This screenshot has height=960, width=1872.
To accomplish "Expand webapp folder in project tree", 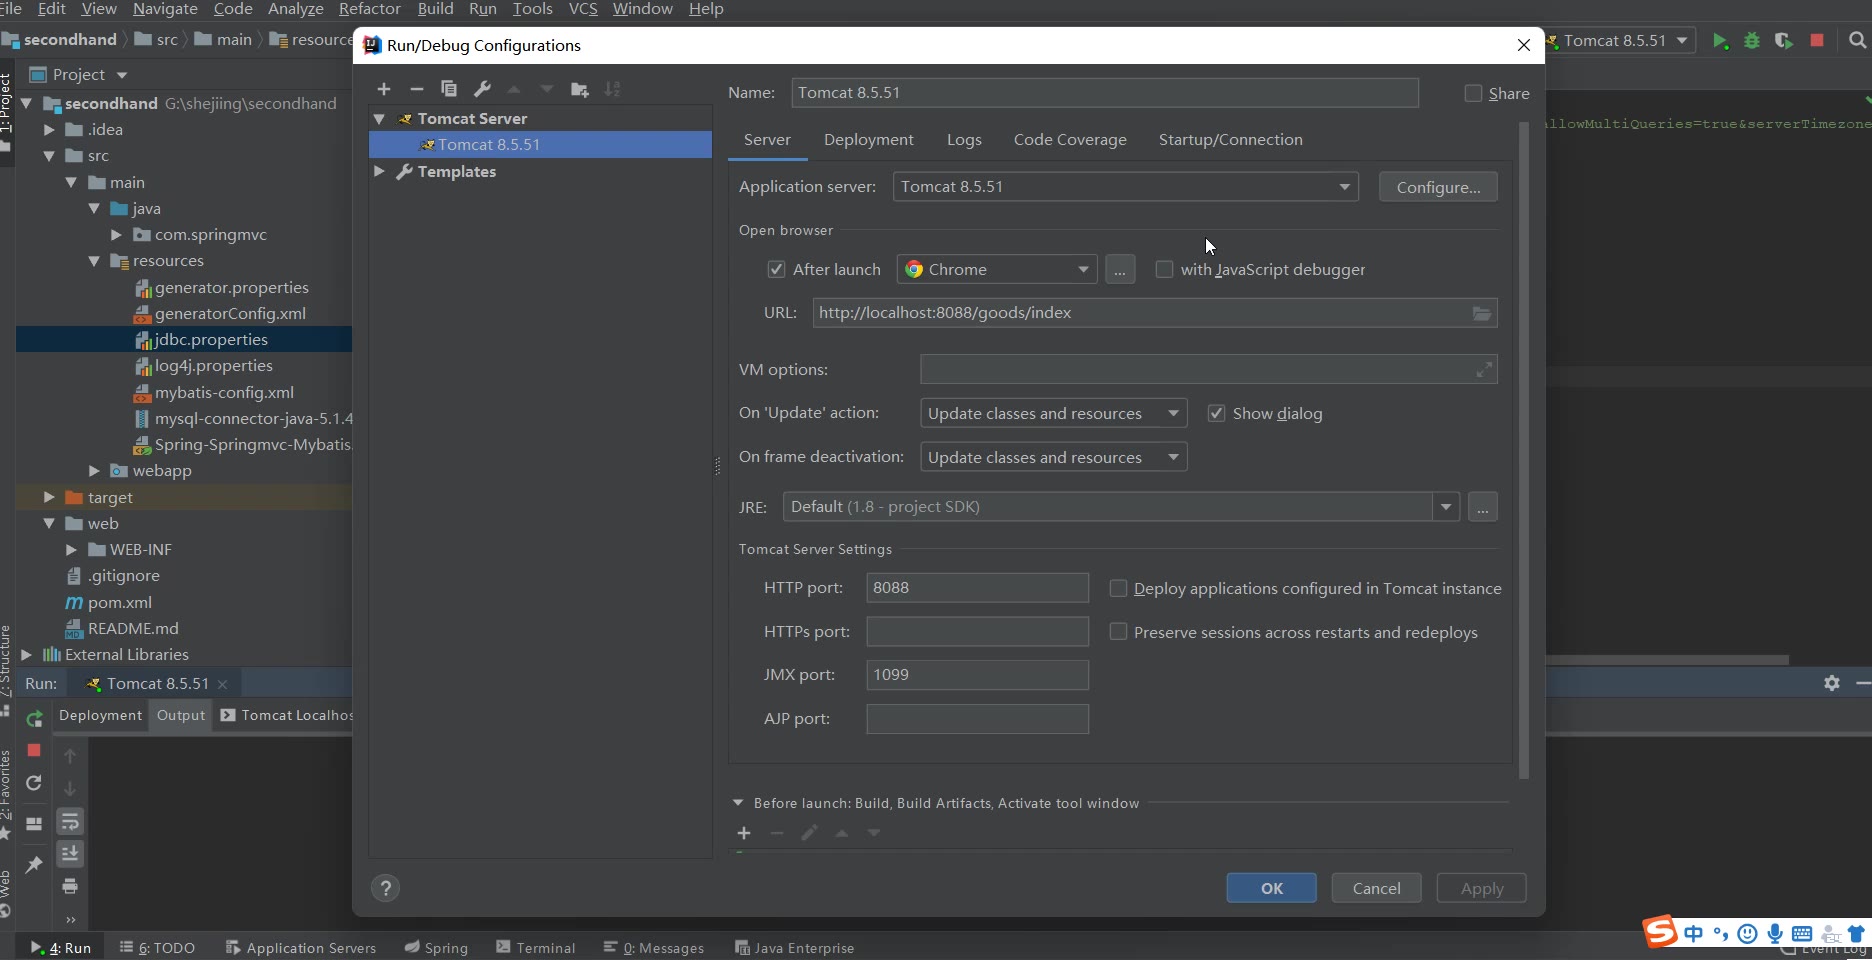I will (94, 470).
